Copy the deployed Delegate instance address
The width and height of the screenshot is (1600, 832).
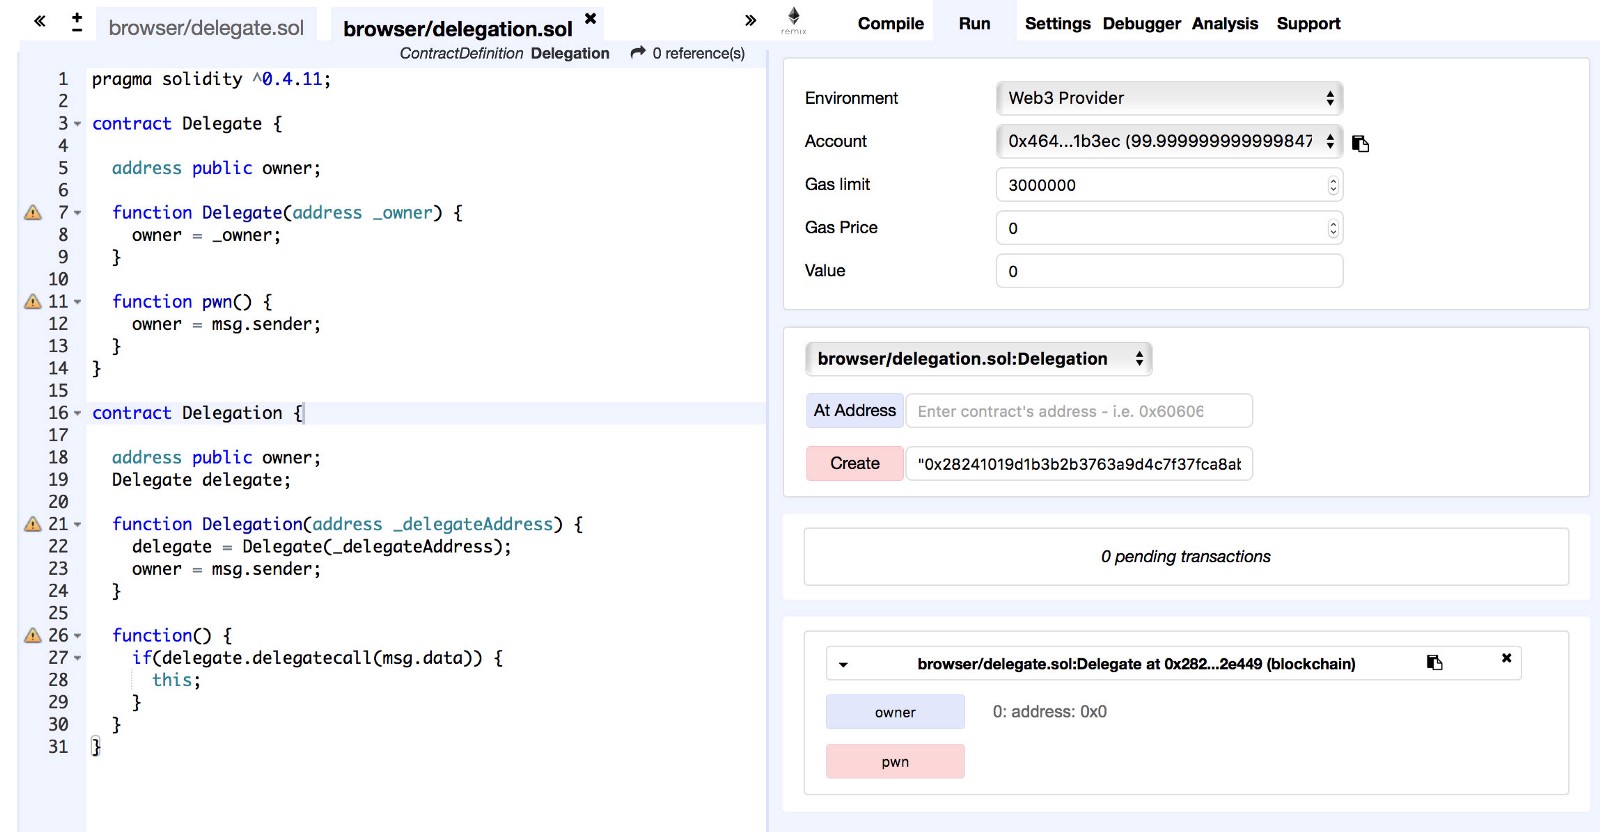click(1434, 663)
